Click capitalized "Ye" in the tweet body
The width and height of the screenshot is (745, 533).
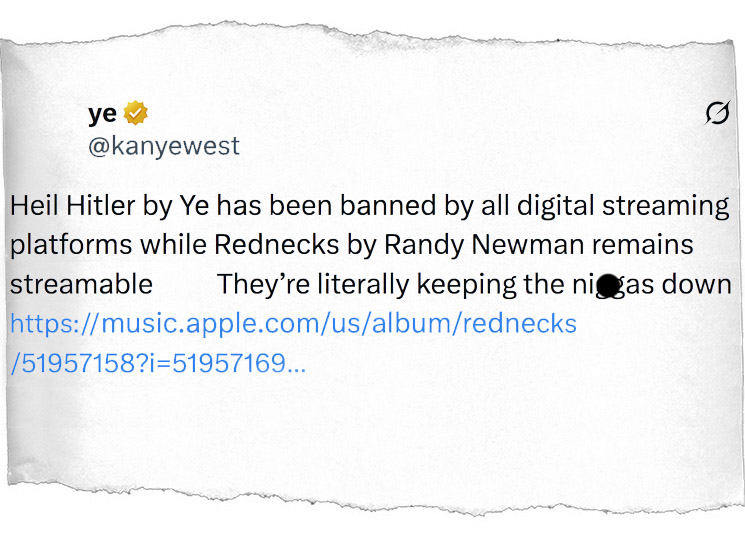193,207
